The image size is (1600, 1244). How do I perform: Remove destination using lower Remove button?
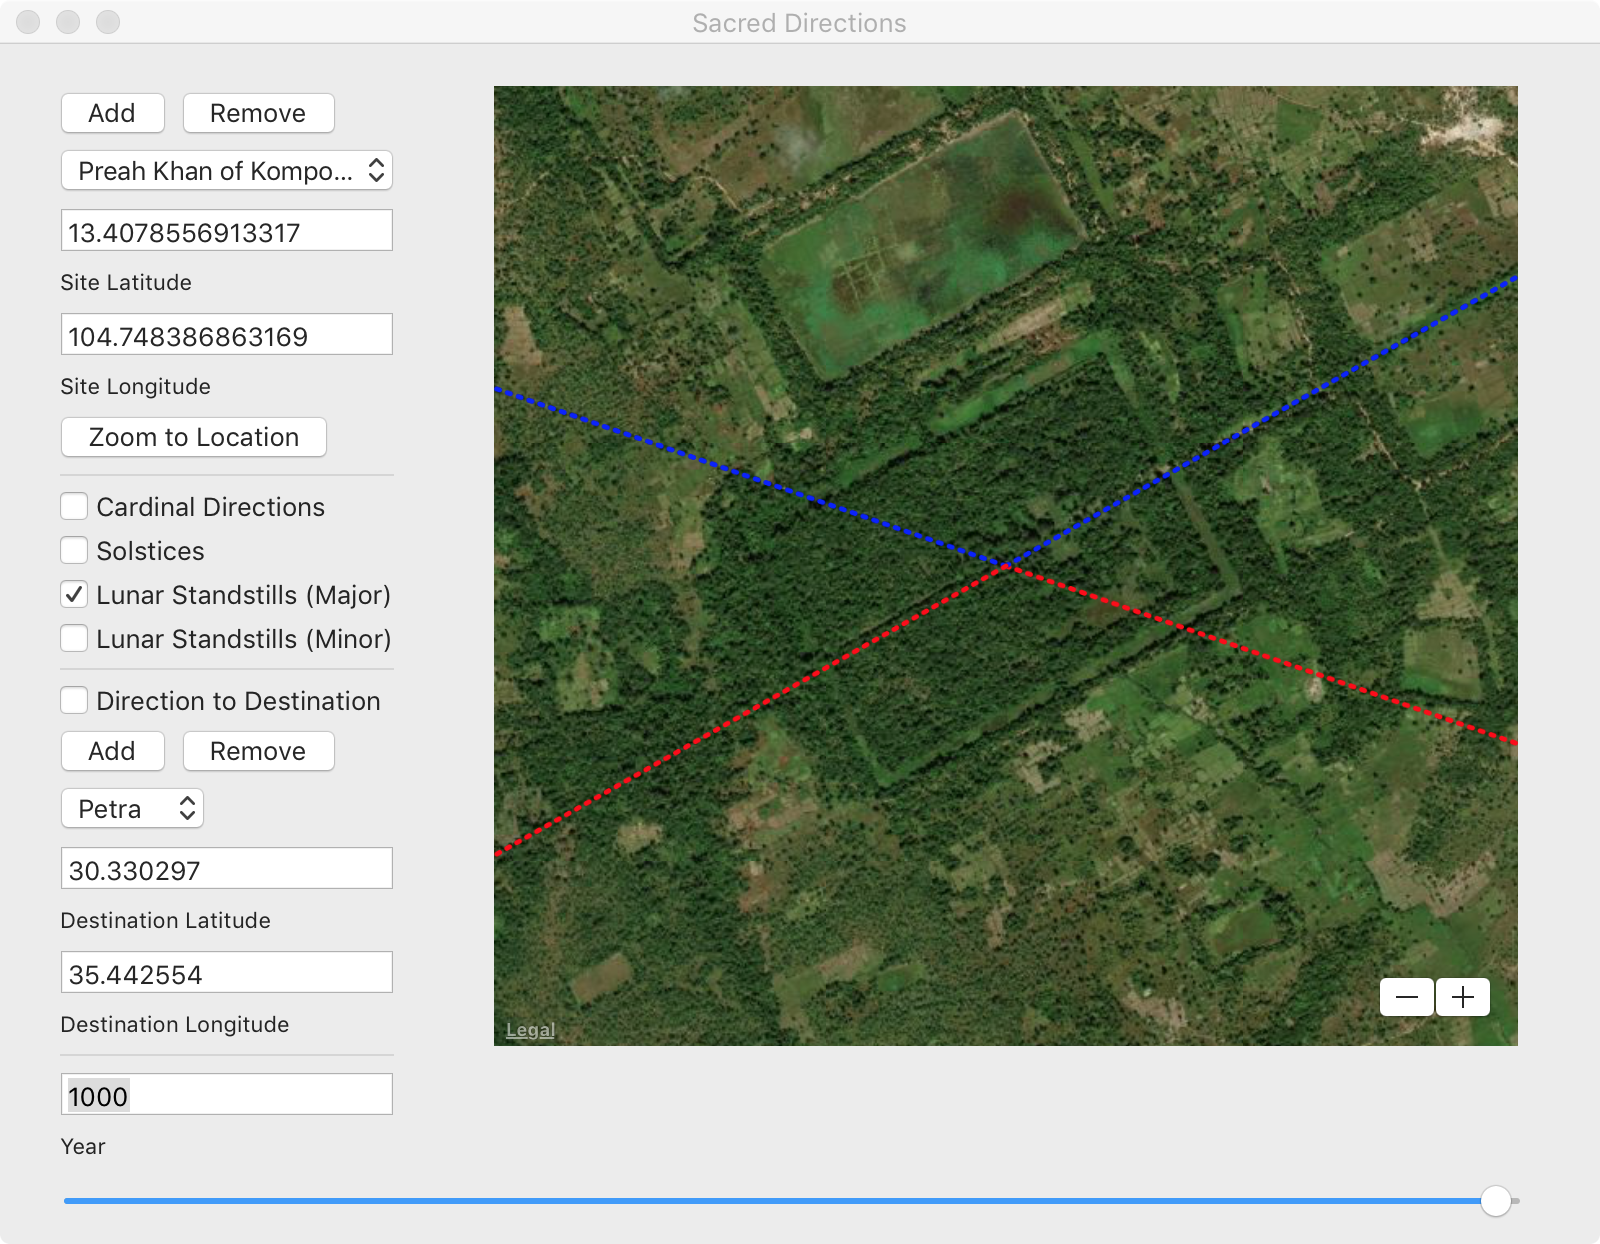tap(258, 751)
